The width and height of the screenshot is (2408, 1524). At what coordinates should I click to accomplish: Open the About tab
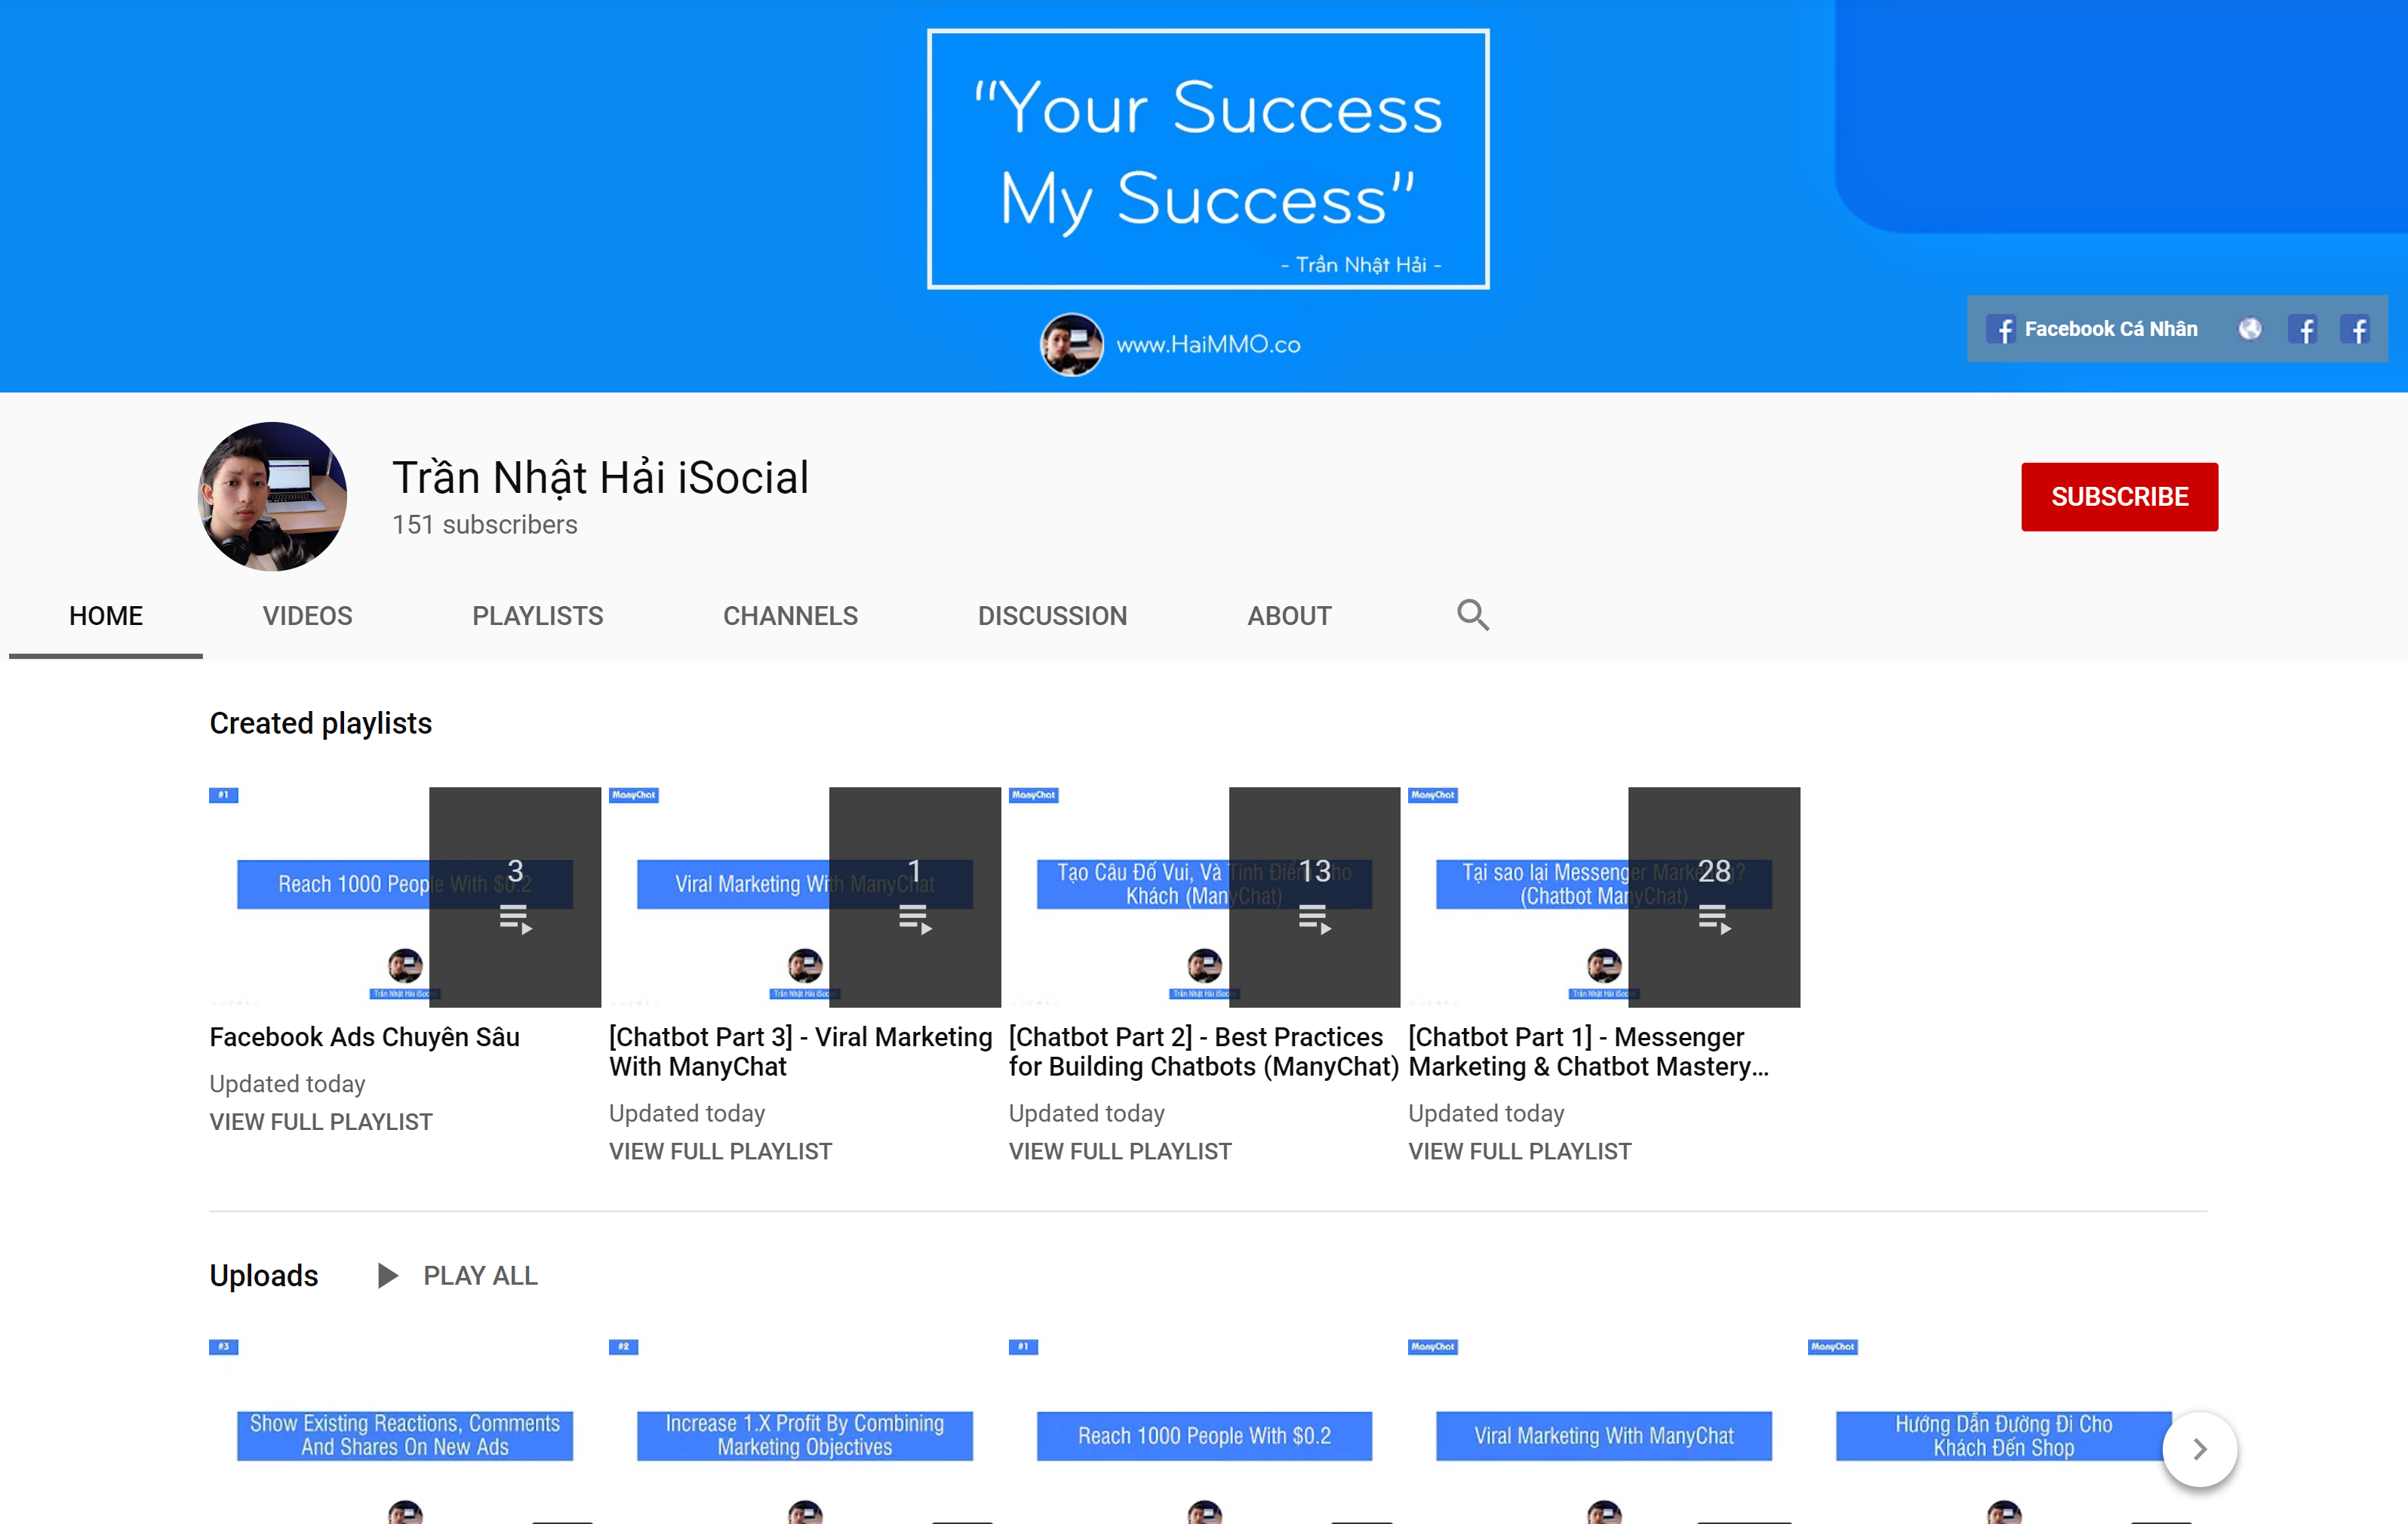click(x=1289, y=616)
